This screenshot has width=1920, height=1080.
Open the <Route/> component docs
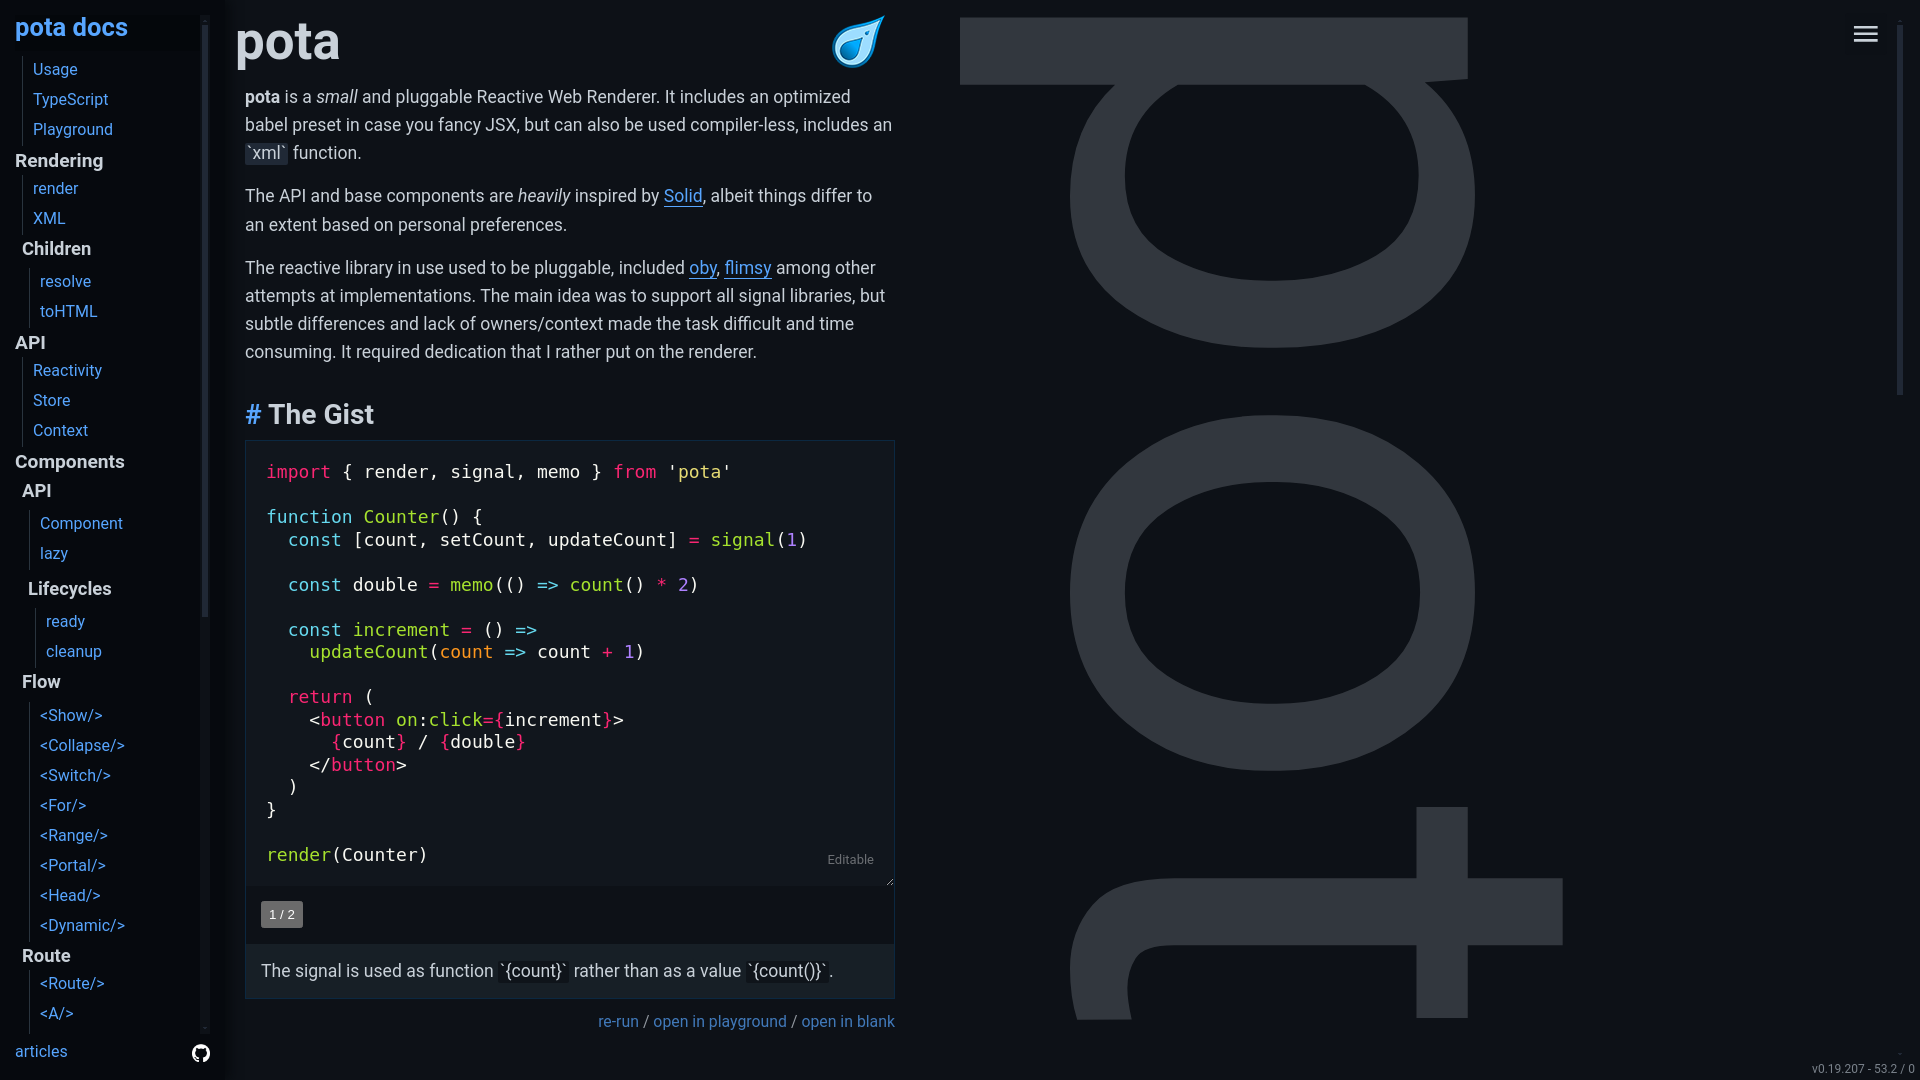tap(72, 983)
